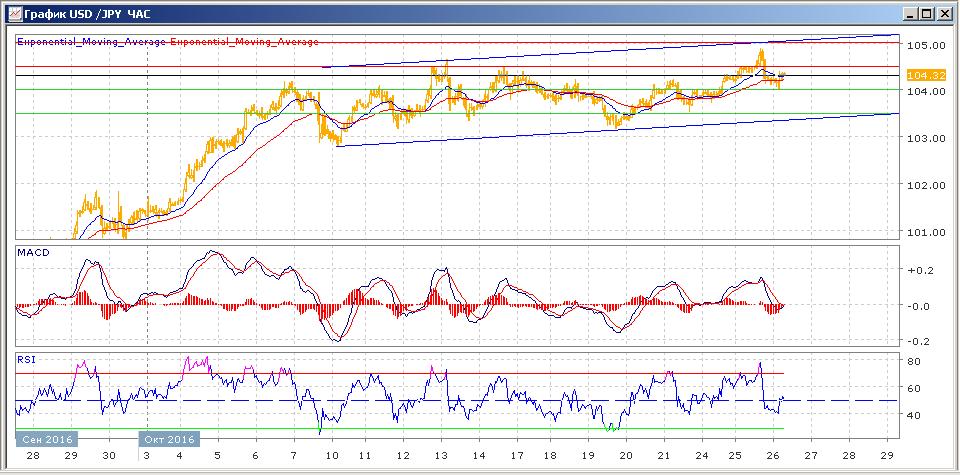Click the title text График USD/JPY ЧАС
The image size is (960, 475).
click(88, 13)
